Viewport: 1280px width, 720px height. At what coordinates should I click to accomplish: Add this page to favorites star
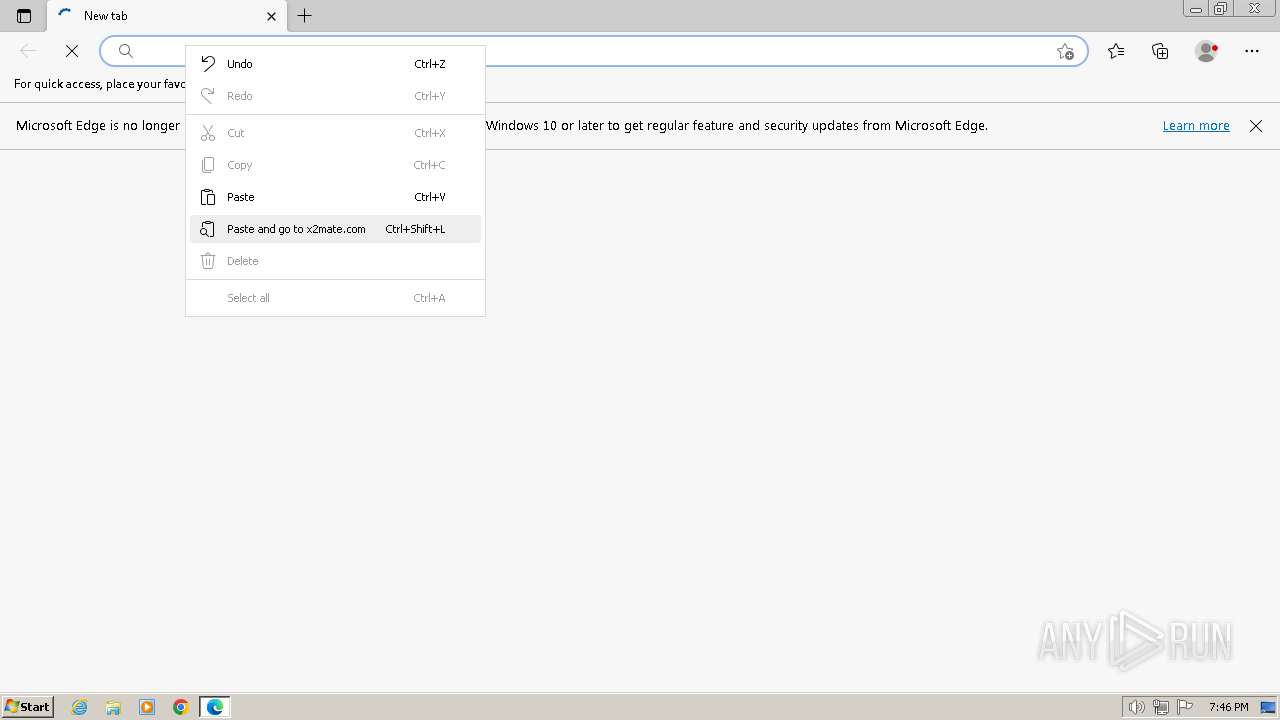pyautogui.click(x=1065, y=51)
